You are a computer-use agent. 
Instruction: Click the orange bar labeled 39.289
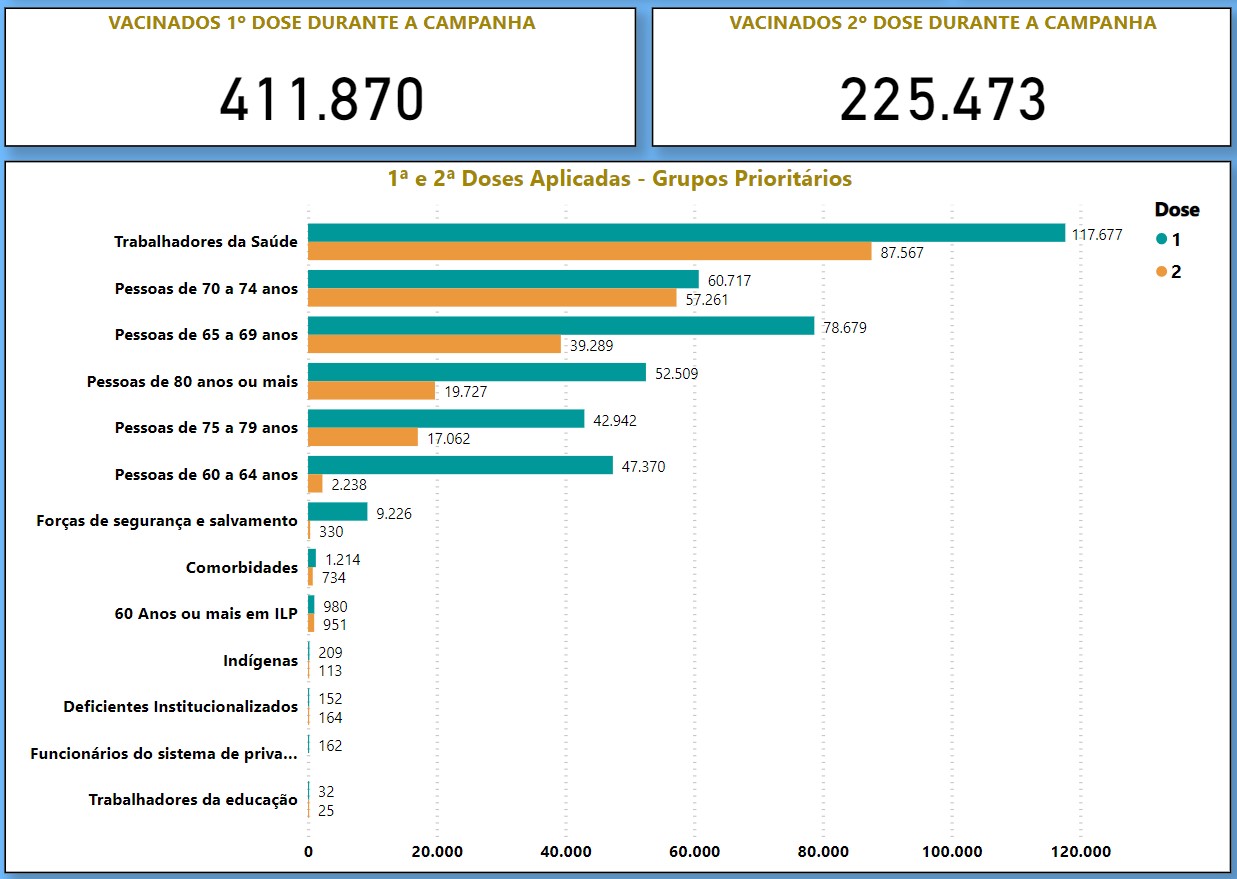434,345
